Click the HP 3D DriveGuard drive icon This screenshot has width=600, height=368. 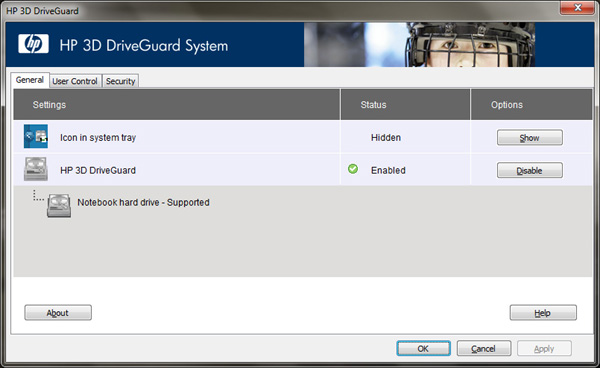[x=36, y=169]
